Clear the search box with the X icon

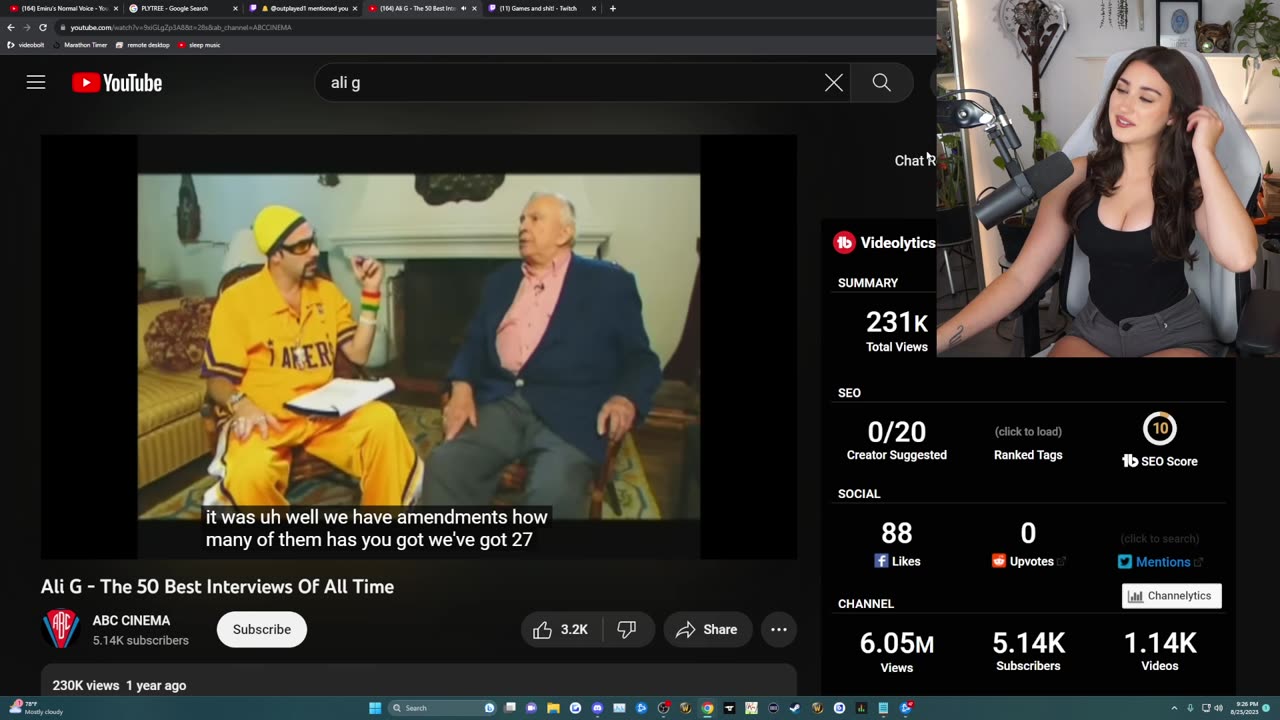(833, 83)
